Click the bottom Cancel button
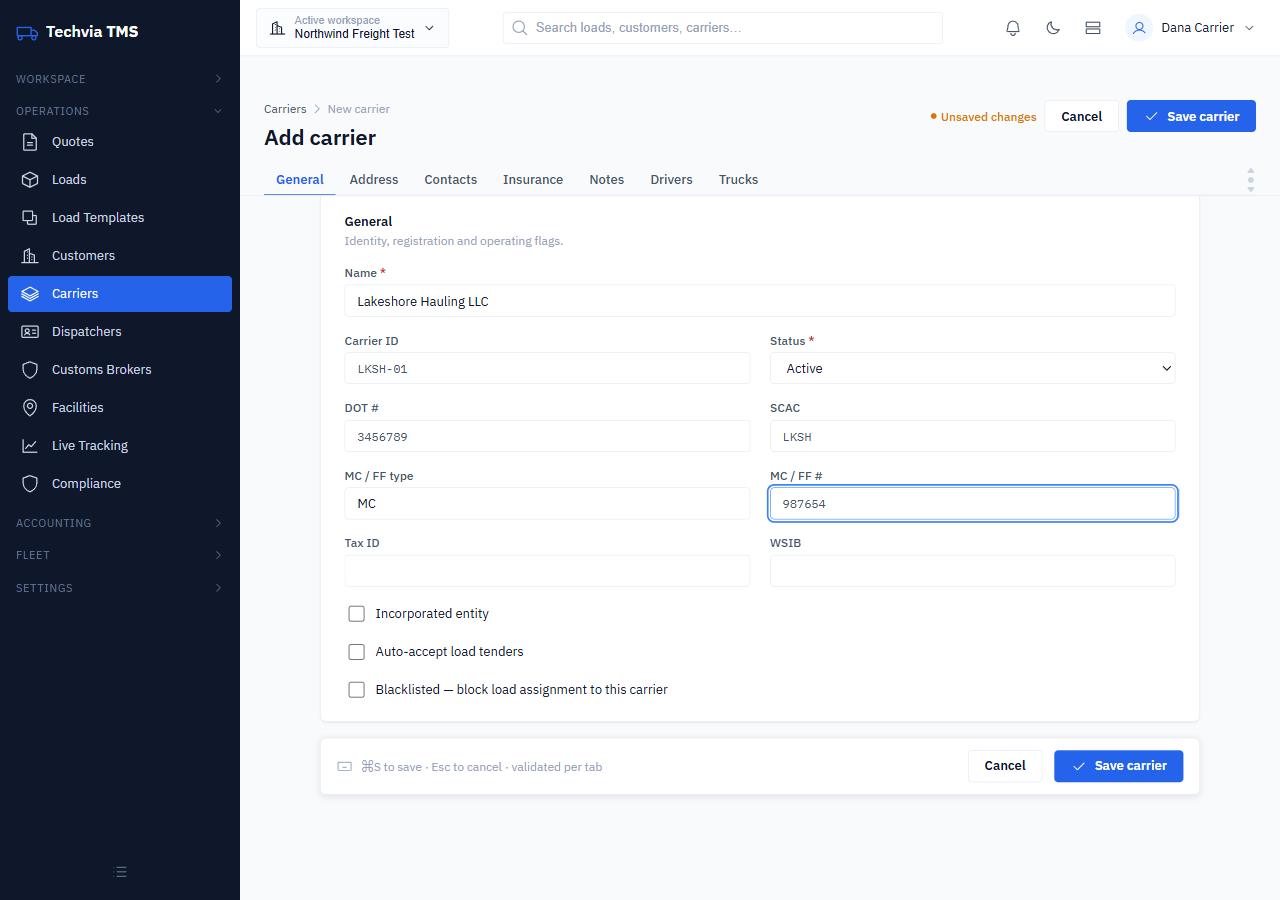Viewport: 1280px width, 900px height. tap(1005, 766)
